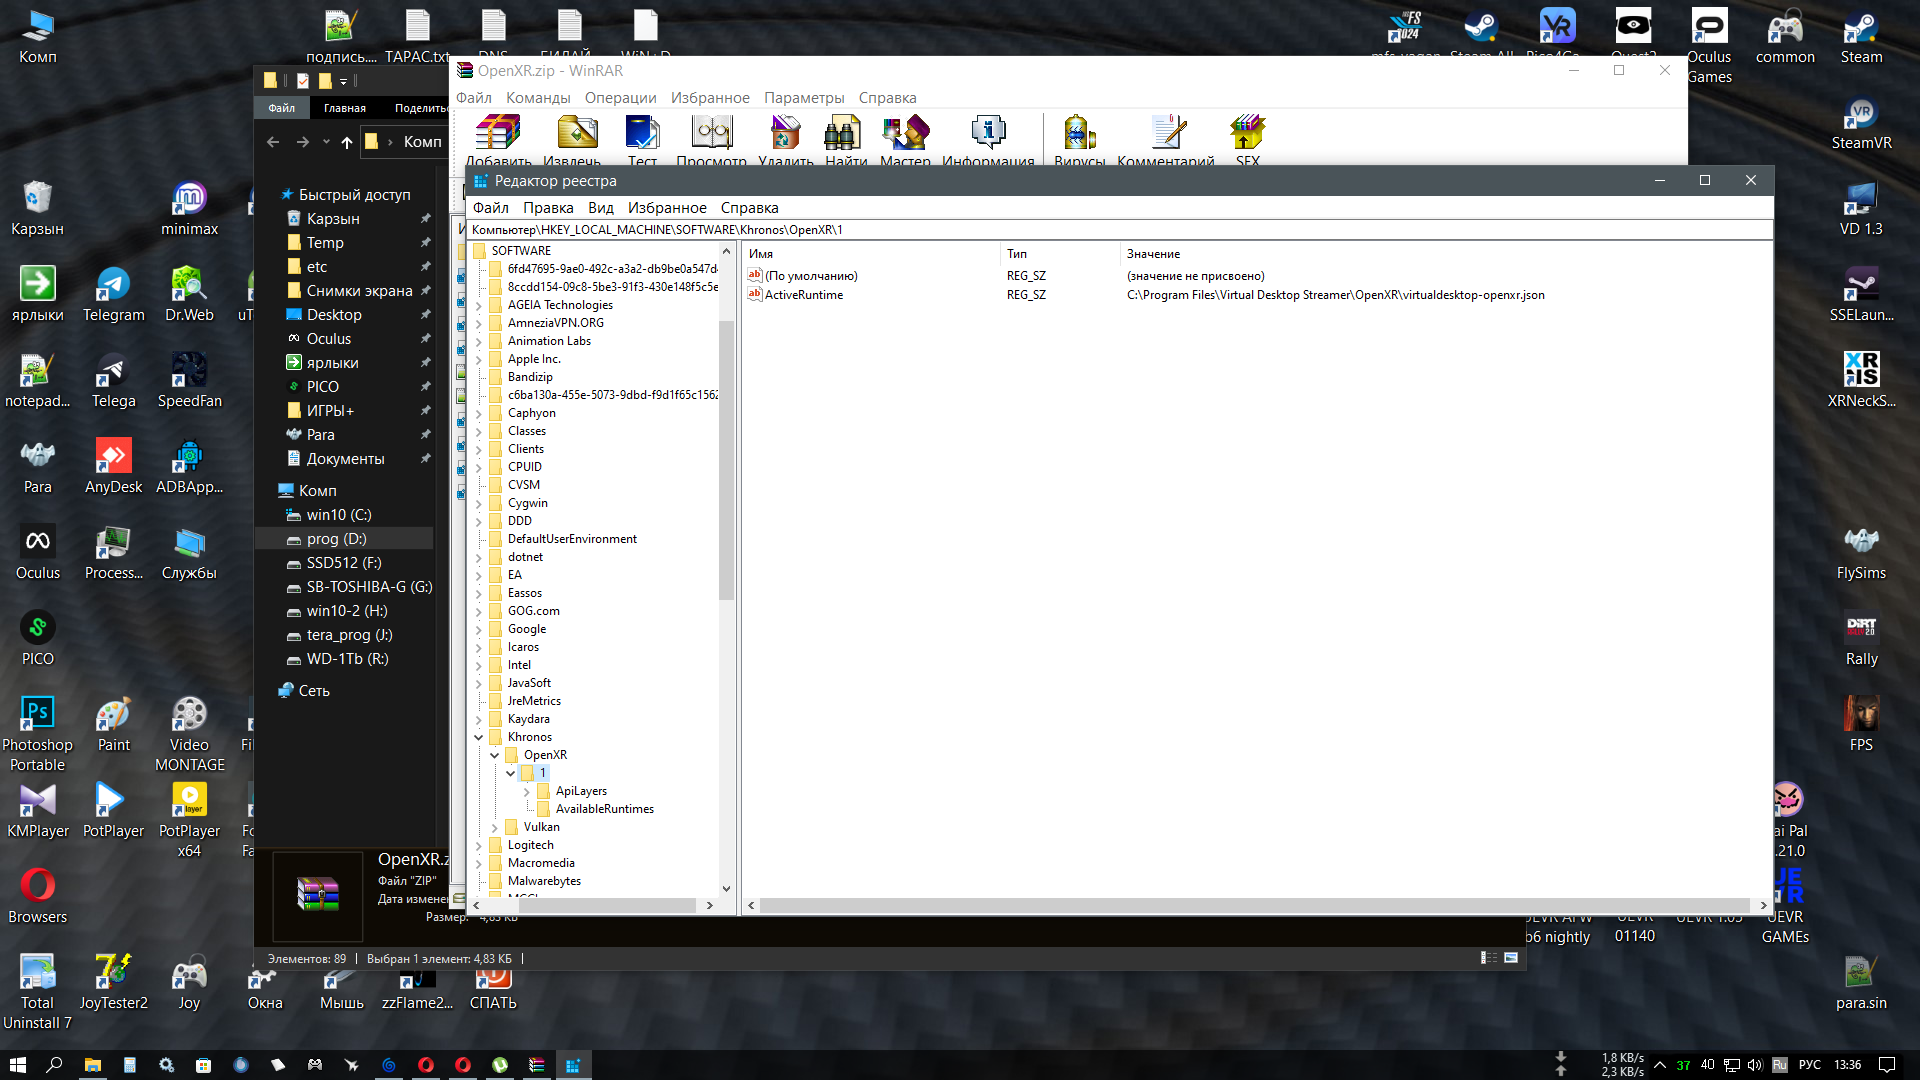Click WinRAR Information (Информация) icon

click(x=988, y=132)
